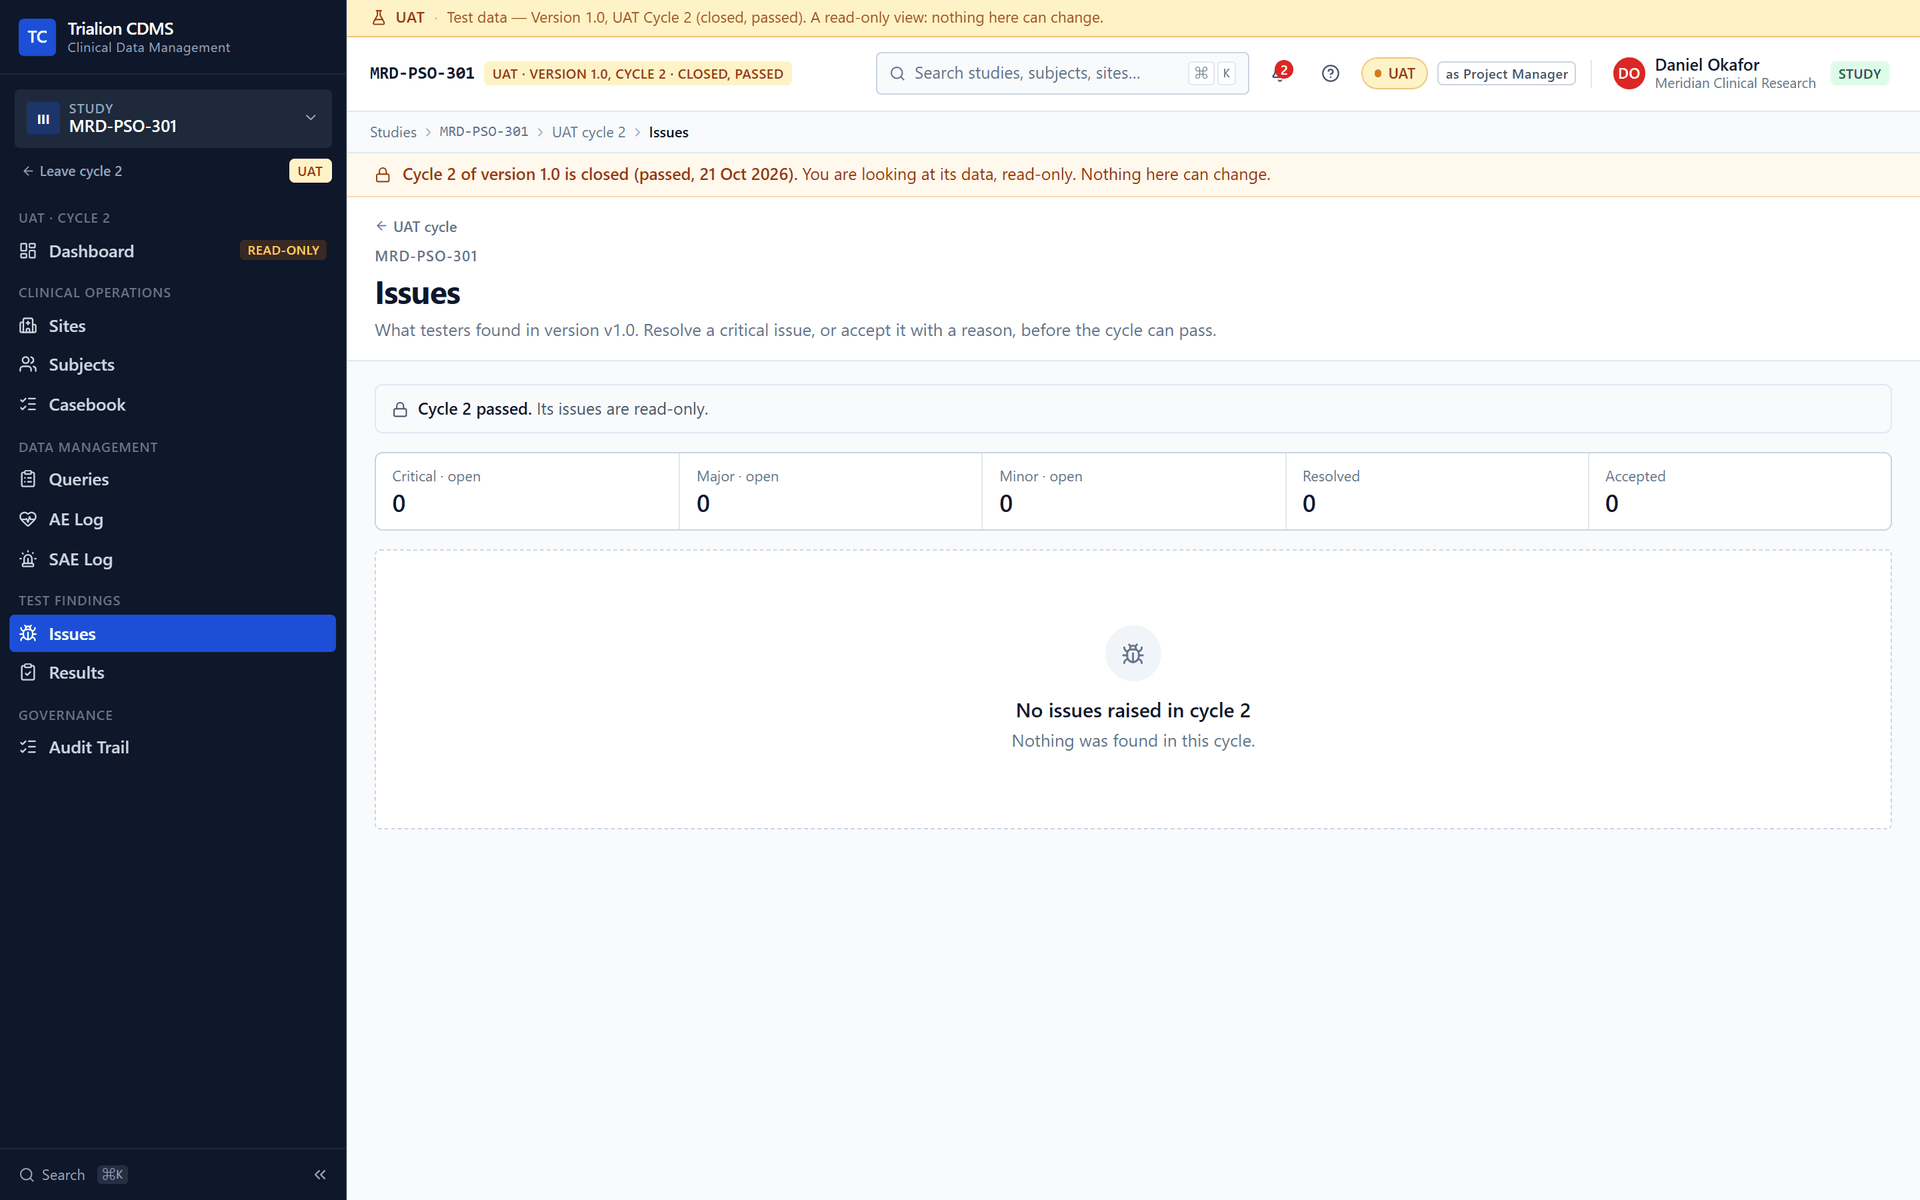Viewport: 1920px width, 1200px height.
Task: Click the Audit Trail list icon
Action: [x=28, y=747]
